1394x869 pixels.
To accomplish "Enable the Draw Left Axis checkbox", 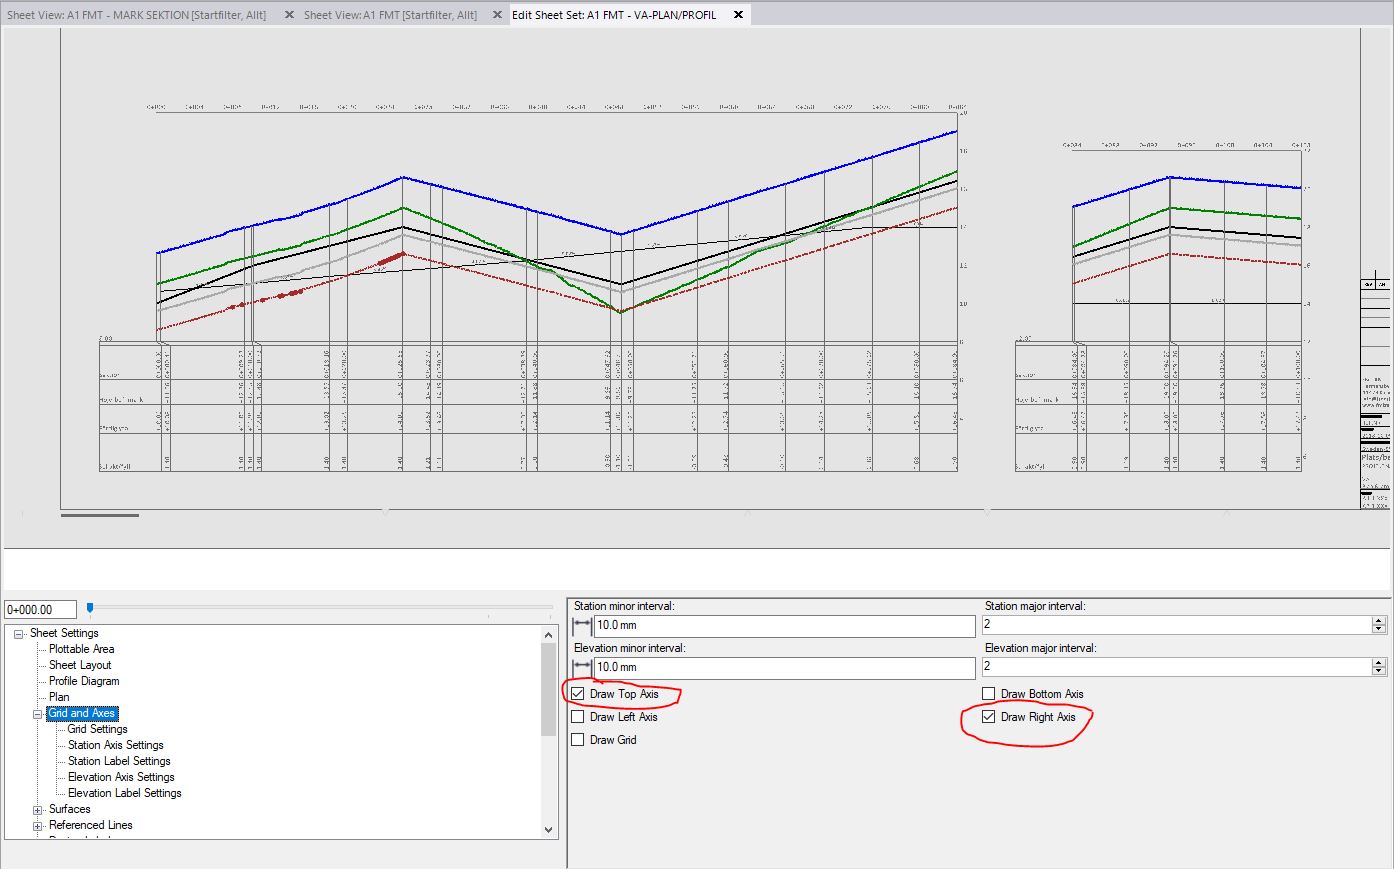I will click(x=577, y=716).
